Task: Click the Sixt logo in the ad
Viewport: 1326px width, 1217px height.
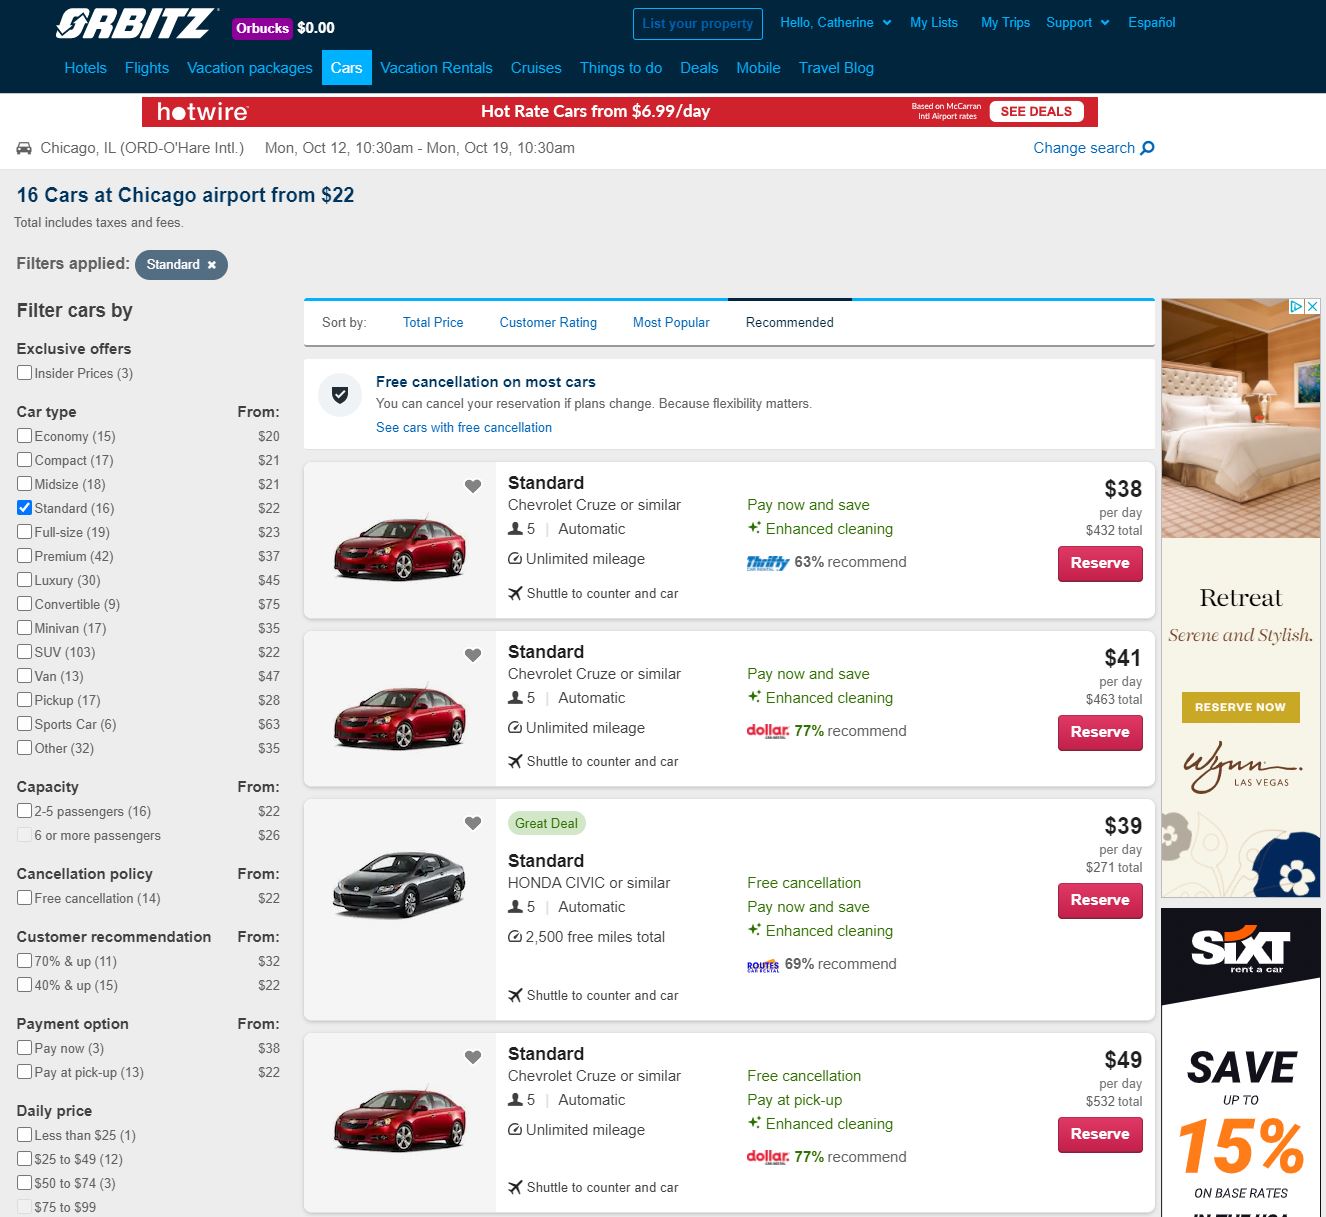Action: (1240, 949)
